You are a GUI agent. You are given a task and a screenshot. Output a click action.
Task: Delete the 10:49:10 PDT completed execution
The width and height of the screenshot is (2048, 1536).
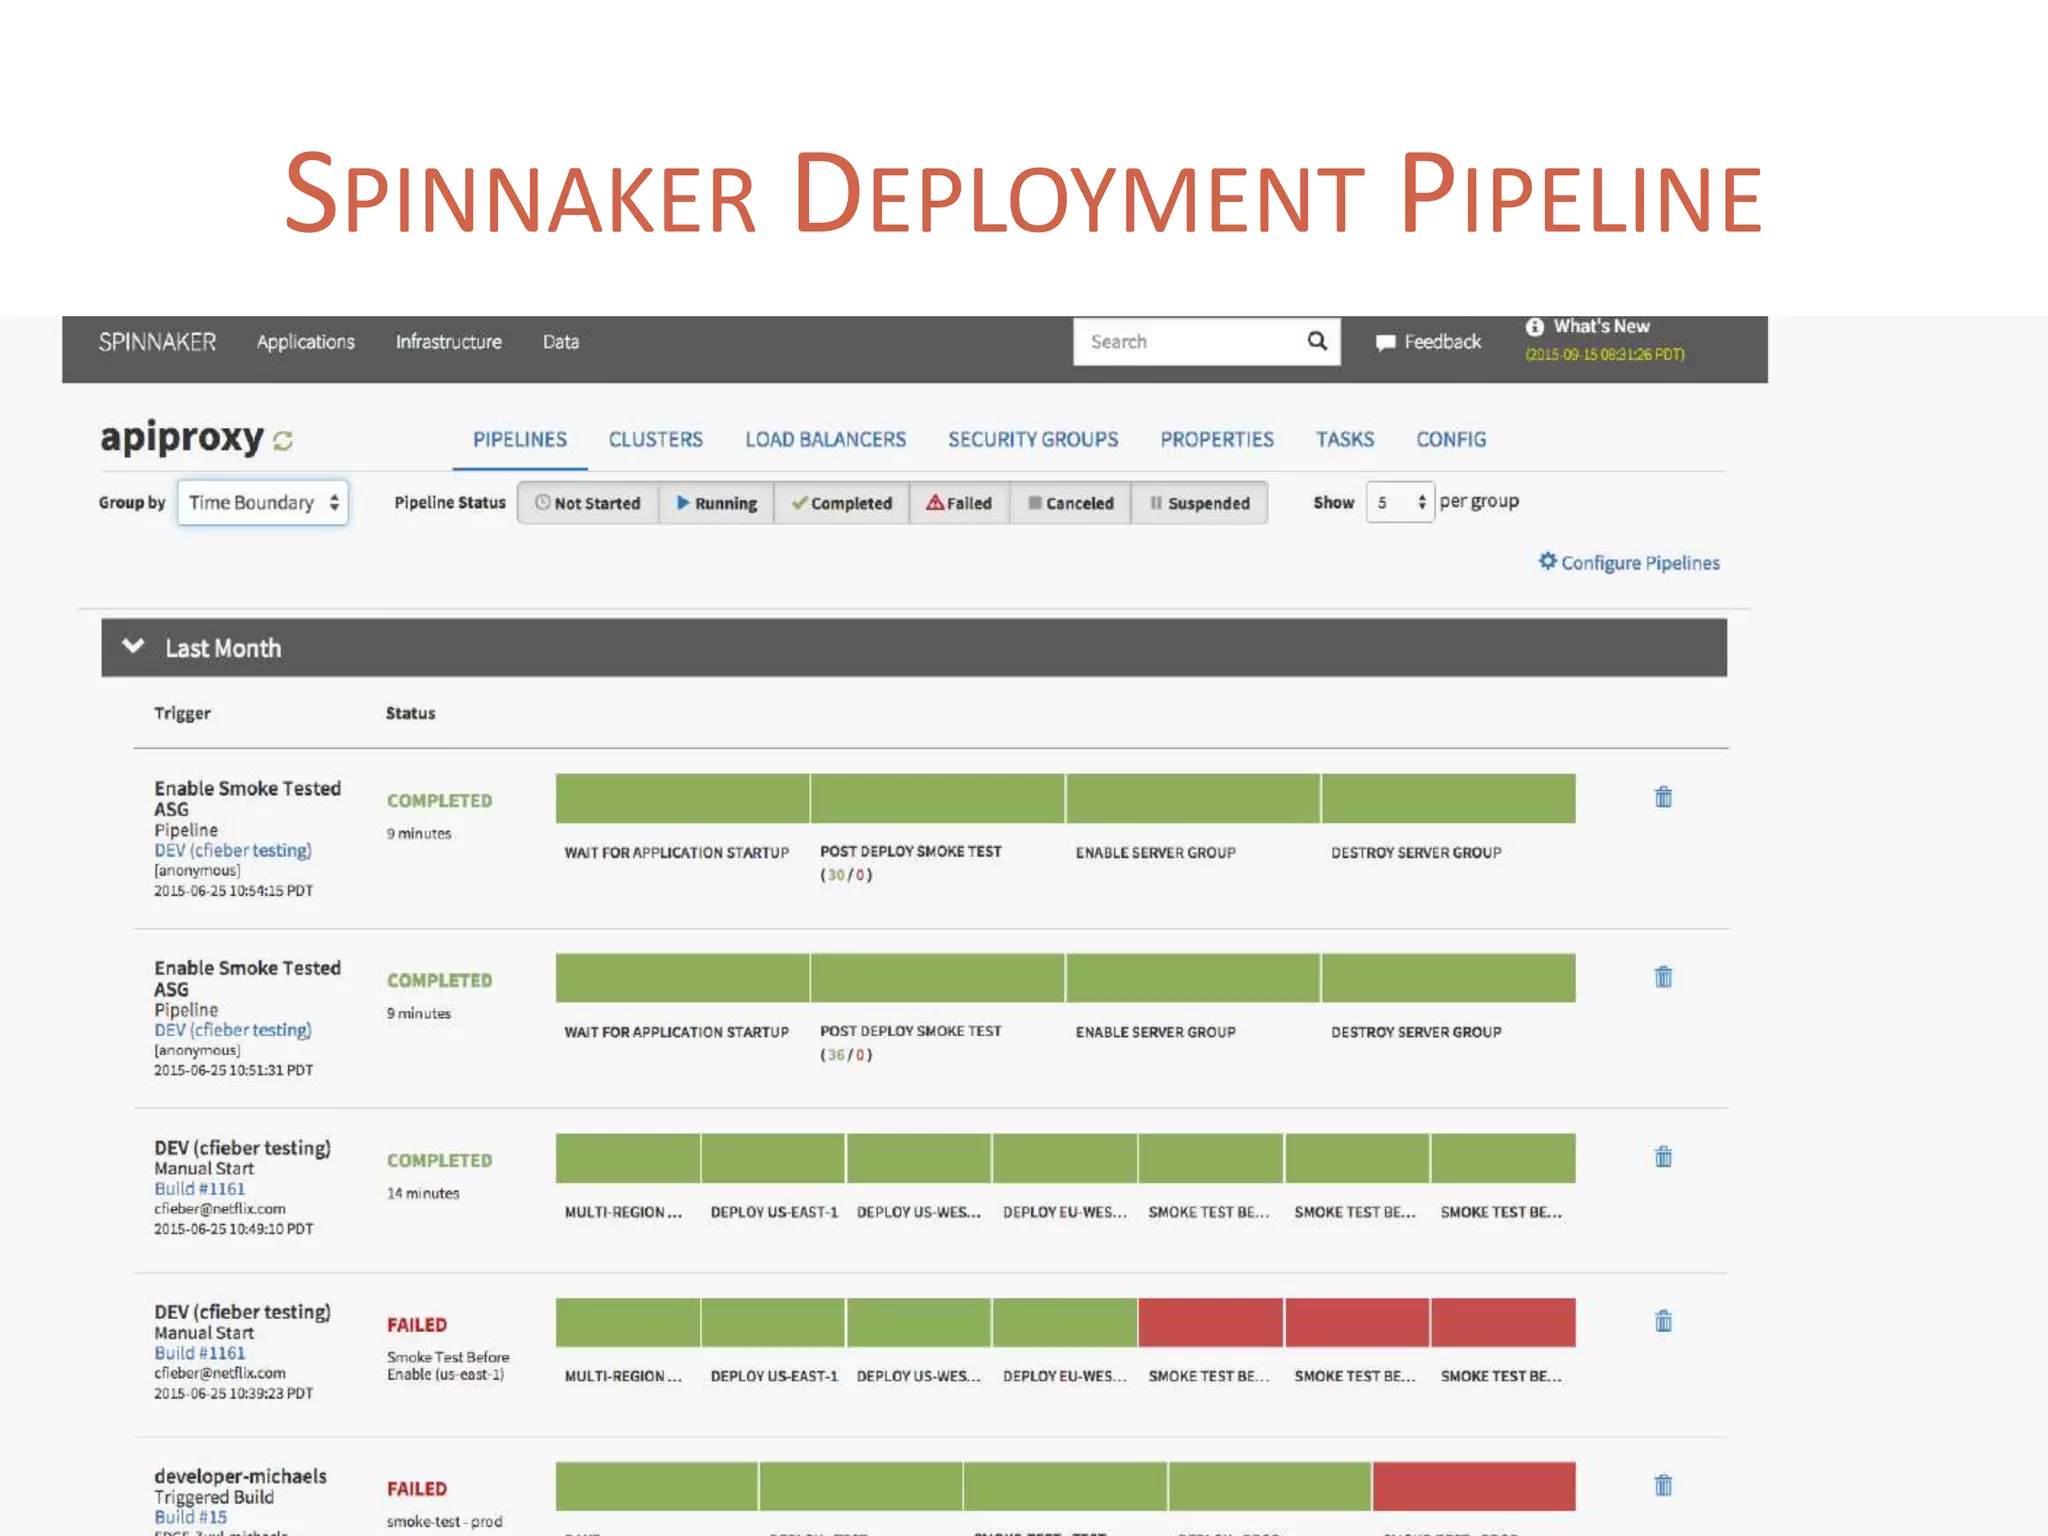point(1663,1157)
